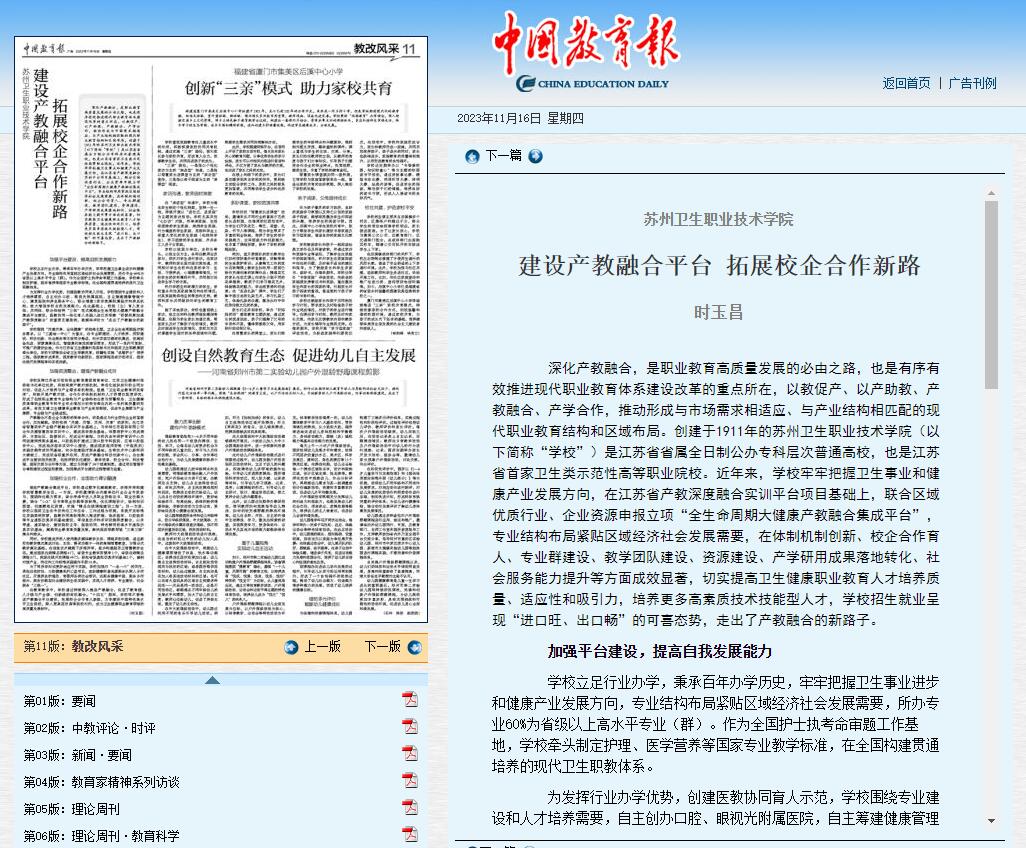Collapse the page list with the up triangle
Screen dimensions: 1026x848
pyautogui.click(x=212, y=680)
